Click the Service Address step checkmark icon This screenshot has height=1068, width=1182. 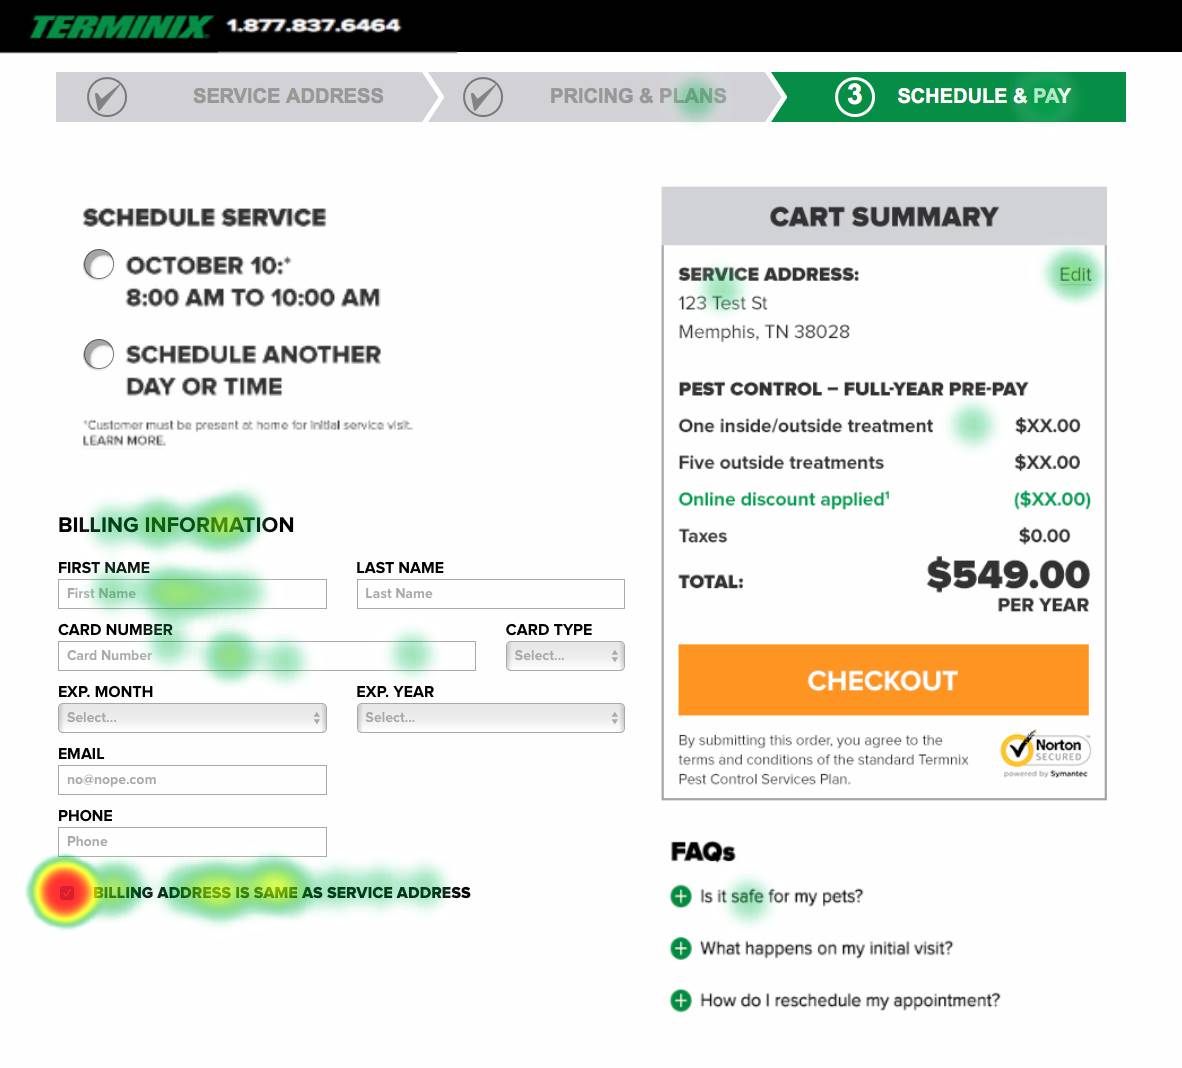click(107, 97)
